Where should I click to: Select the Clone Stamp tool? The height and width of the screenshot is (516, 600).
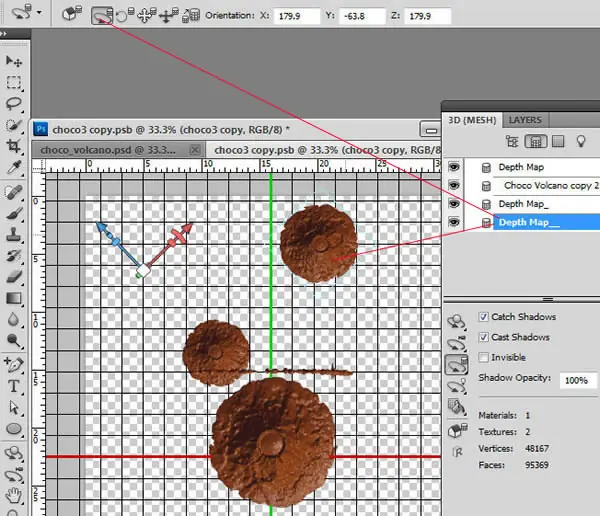(x=13, y=234)
